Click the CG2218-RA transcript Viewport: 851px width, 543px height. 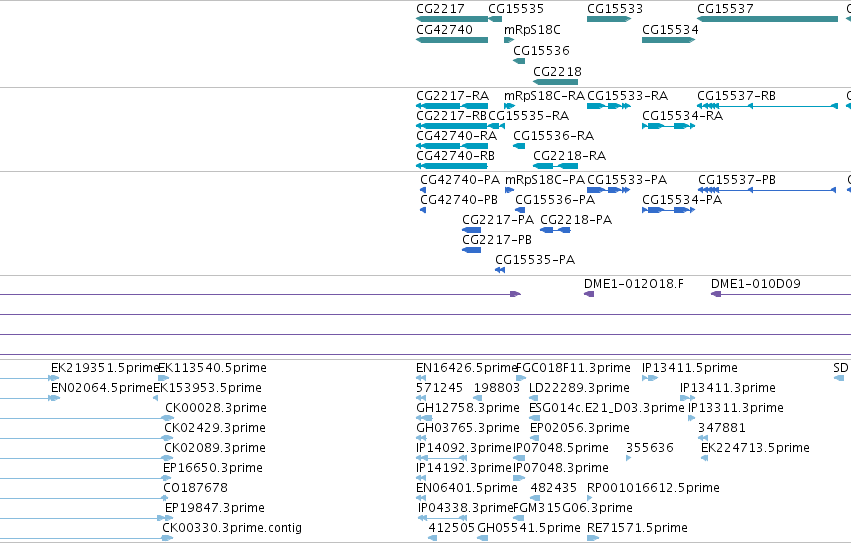pos(555,166)
